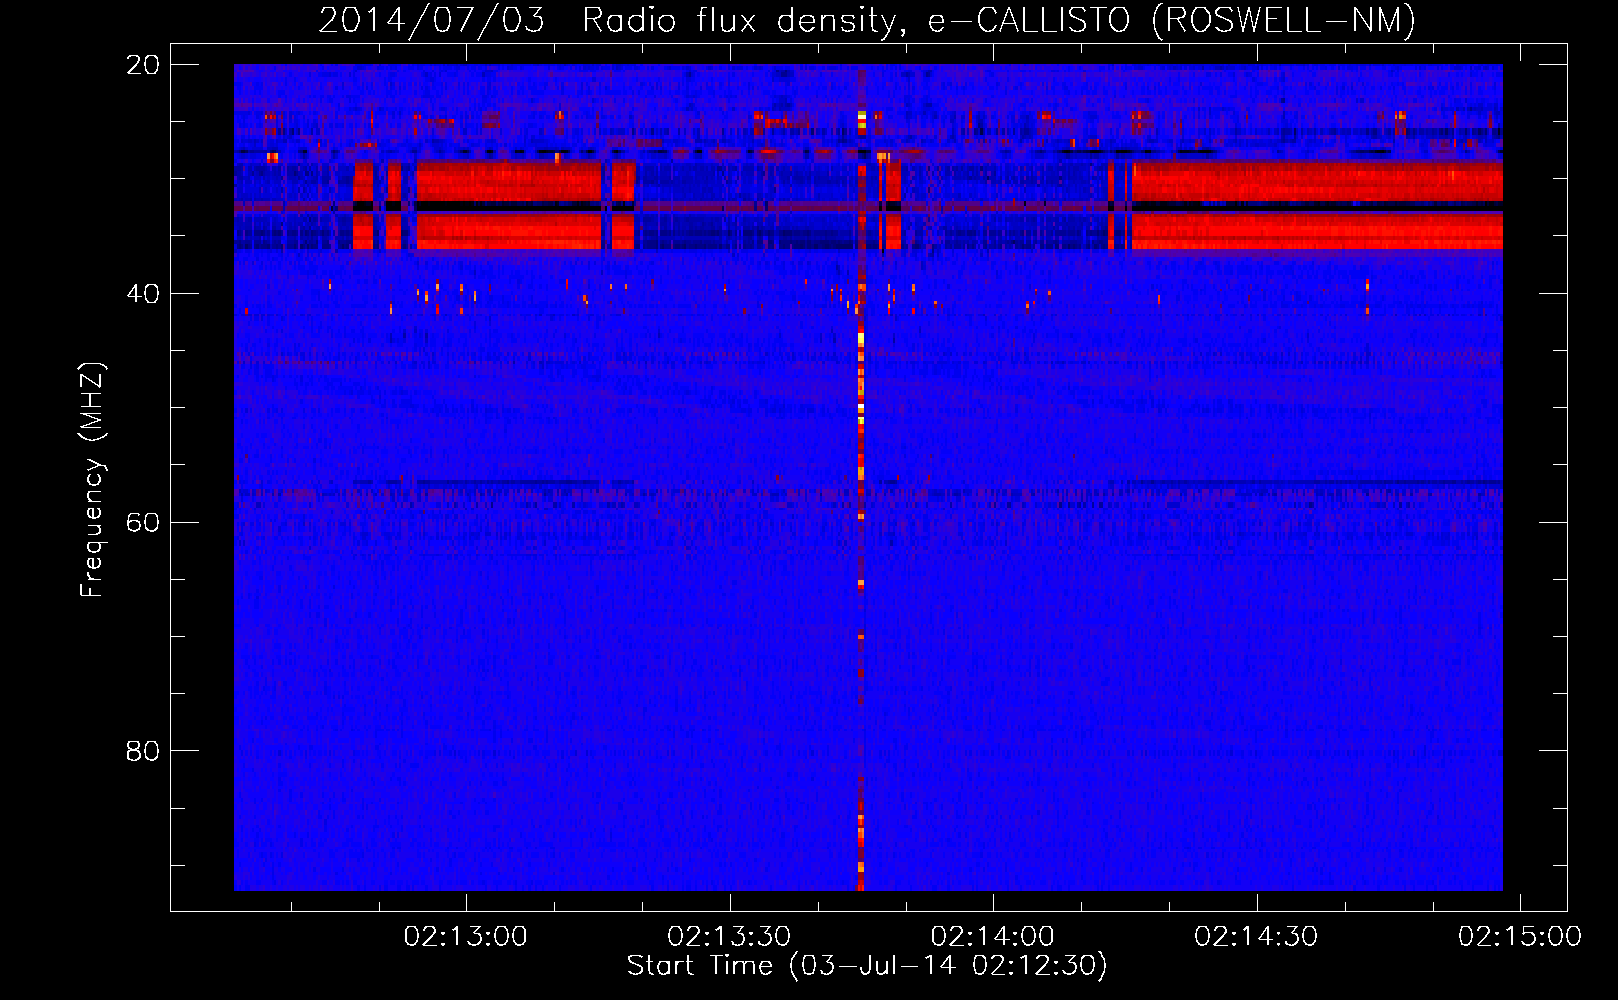Image resolution: width=1618 pixels, height=1000 pixels.
Task: Click the 'Frequency (MHZ)' axis label
Action: [91, 480]
